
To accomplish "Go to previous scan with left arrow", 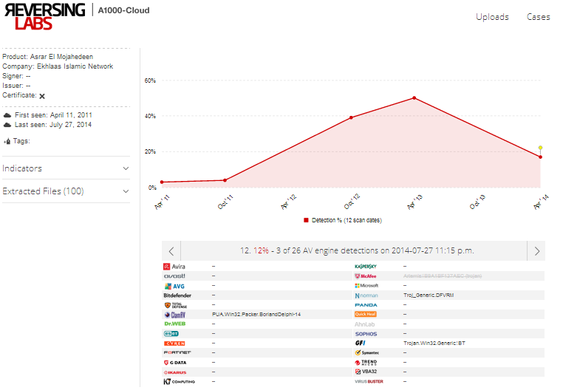I will tap(171, 251).
